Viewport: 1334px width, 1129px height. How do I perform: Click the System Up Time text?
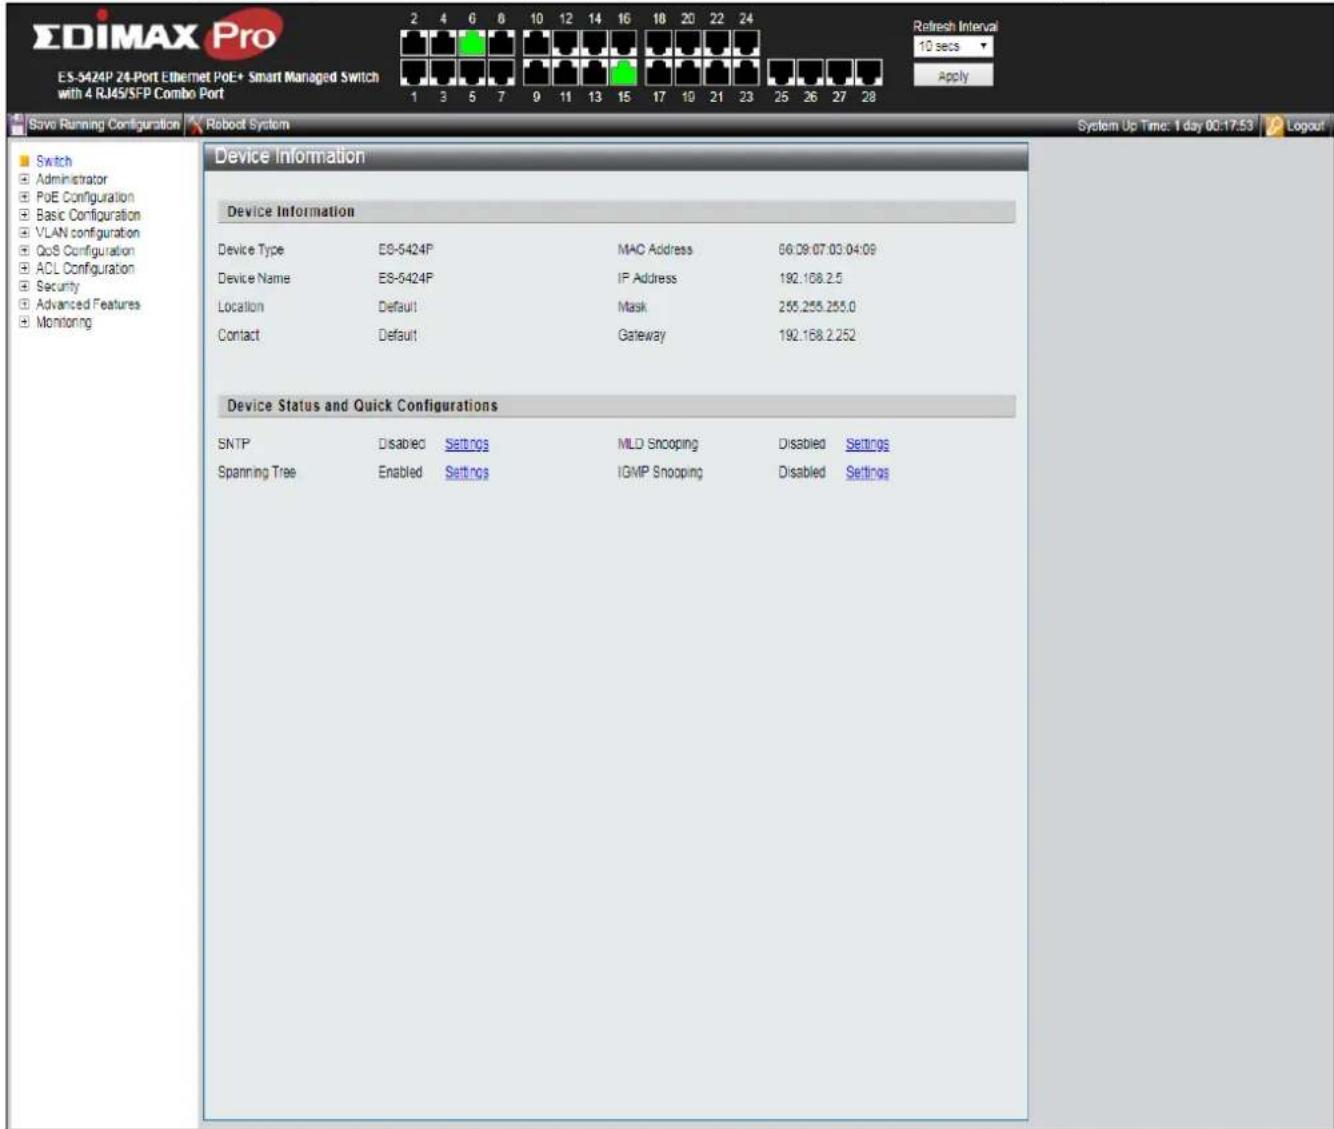click(x=1165, y=126)
